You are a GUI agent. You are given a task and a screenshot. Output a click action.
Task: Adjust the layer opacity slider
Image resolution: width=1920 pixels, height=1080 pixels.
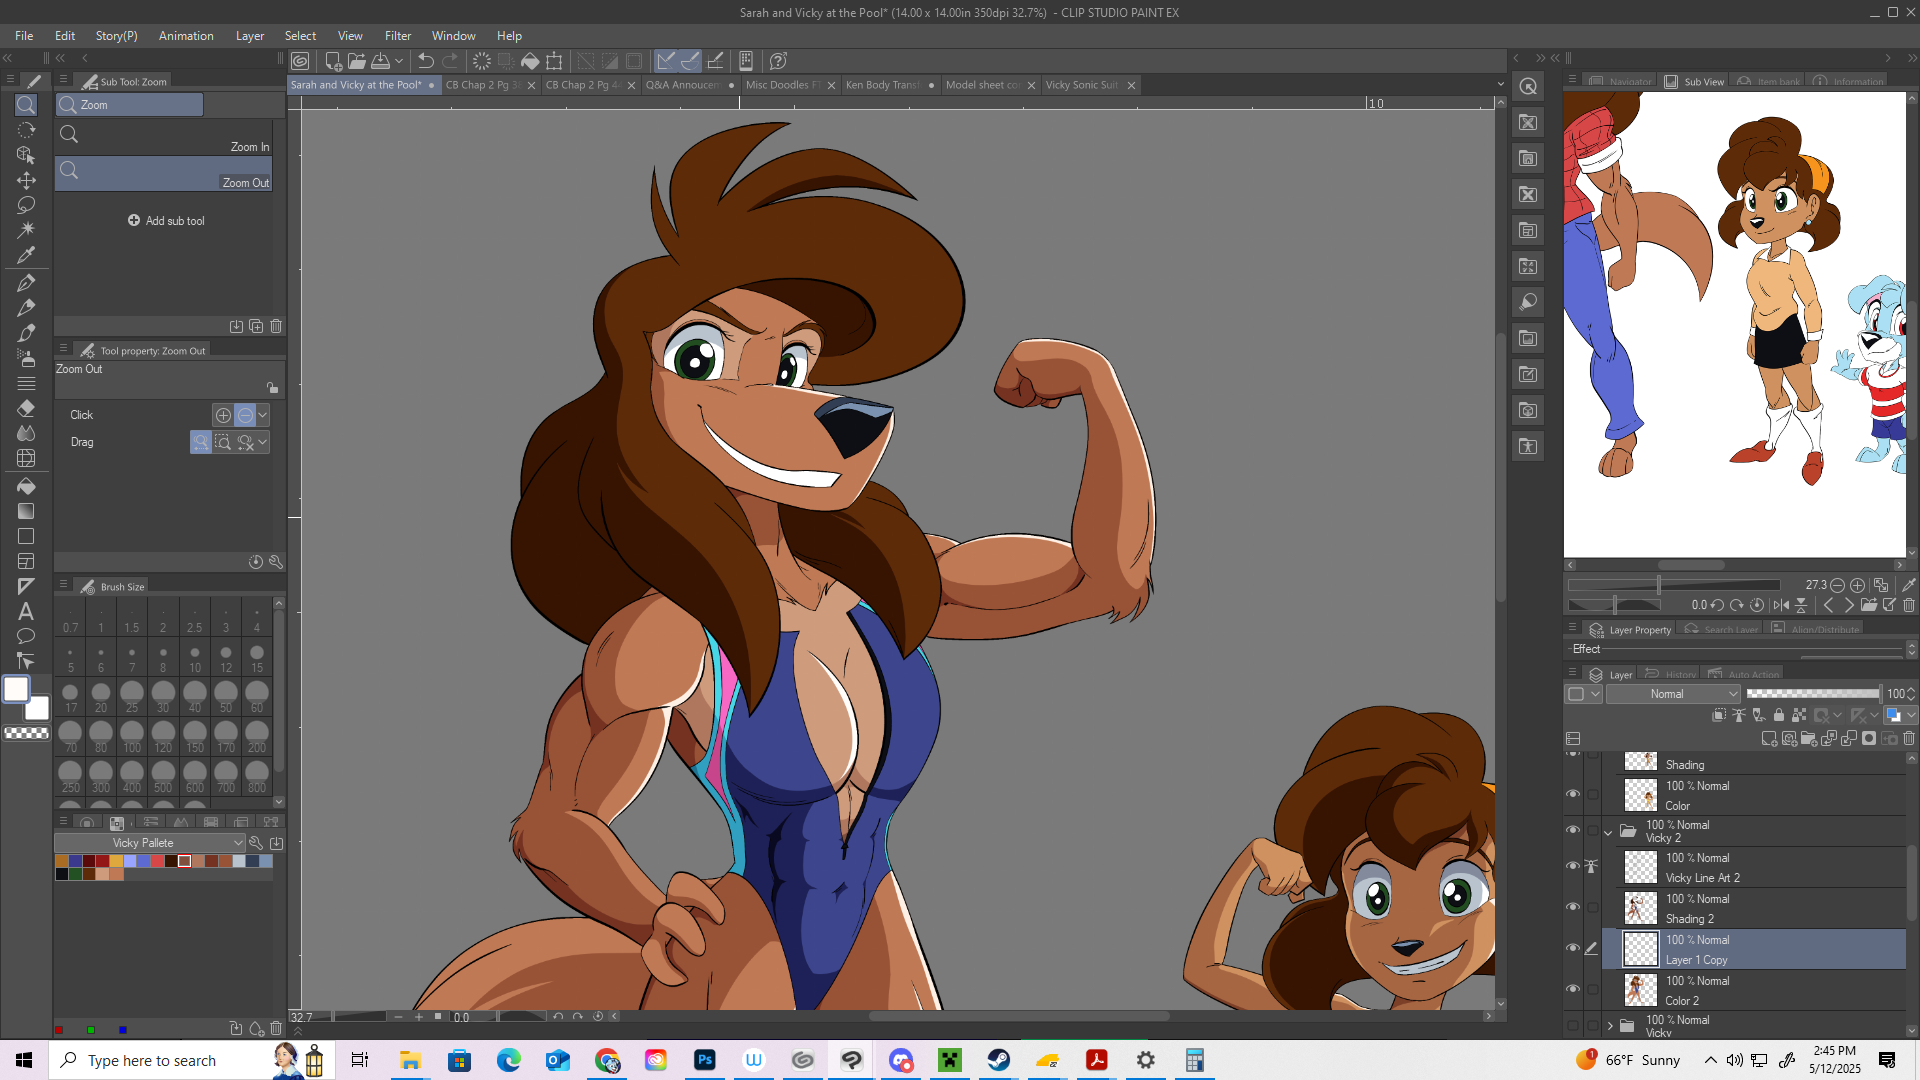[x=1812, y=694]
